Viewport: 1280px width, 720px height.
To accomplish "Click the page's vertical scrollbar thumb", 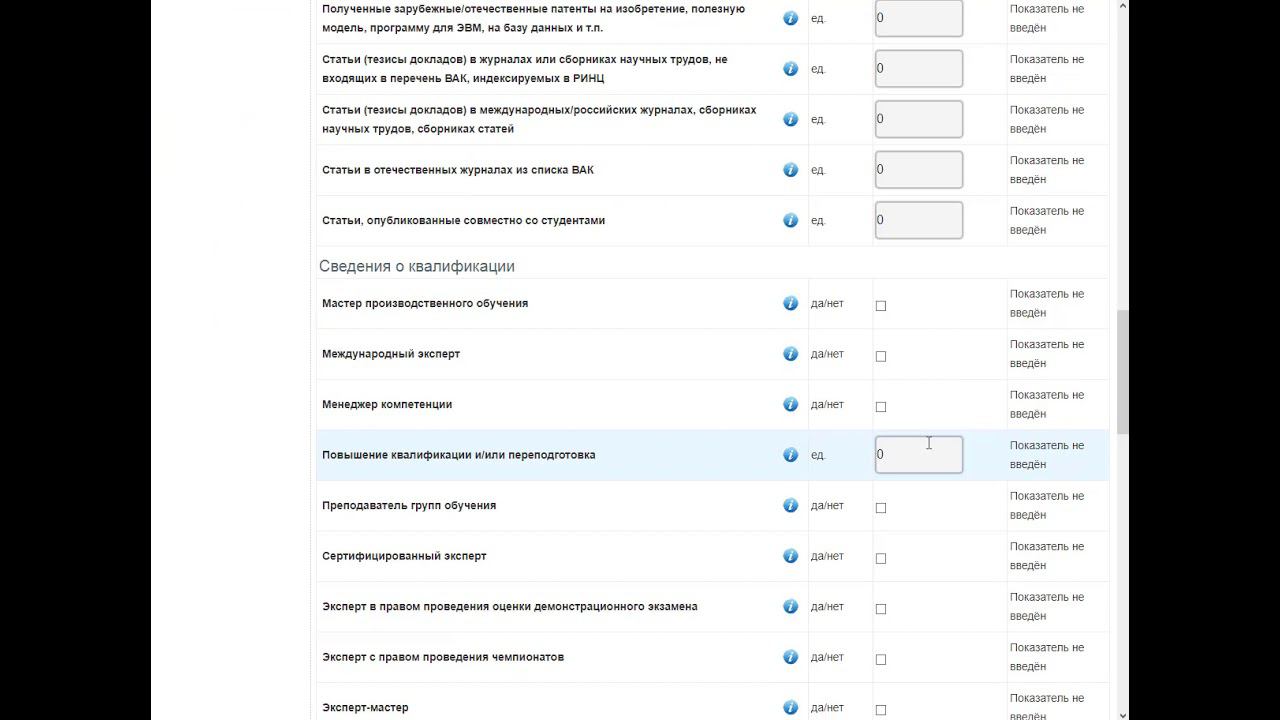I will click(1123, 370).
